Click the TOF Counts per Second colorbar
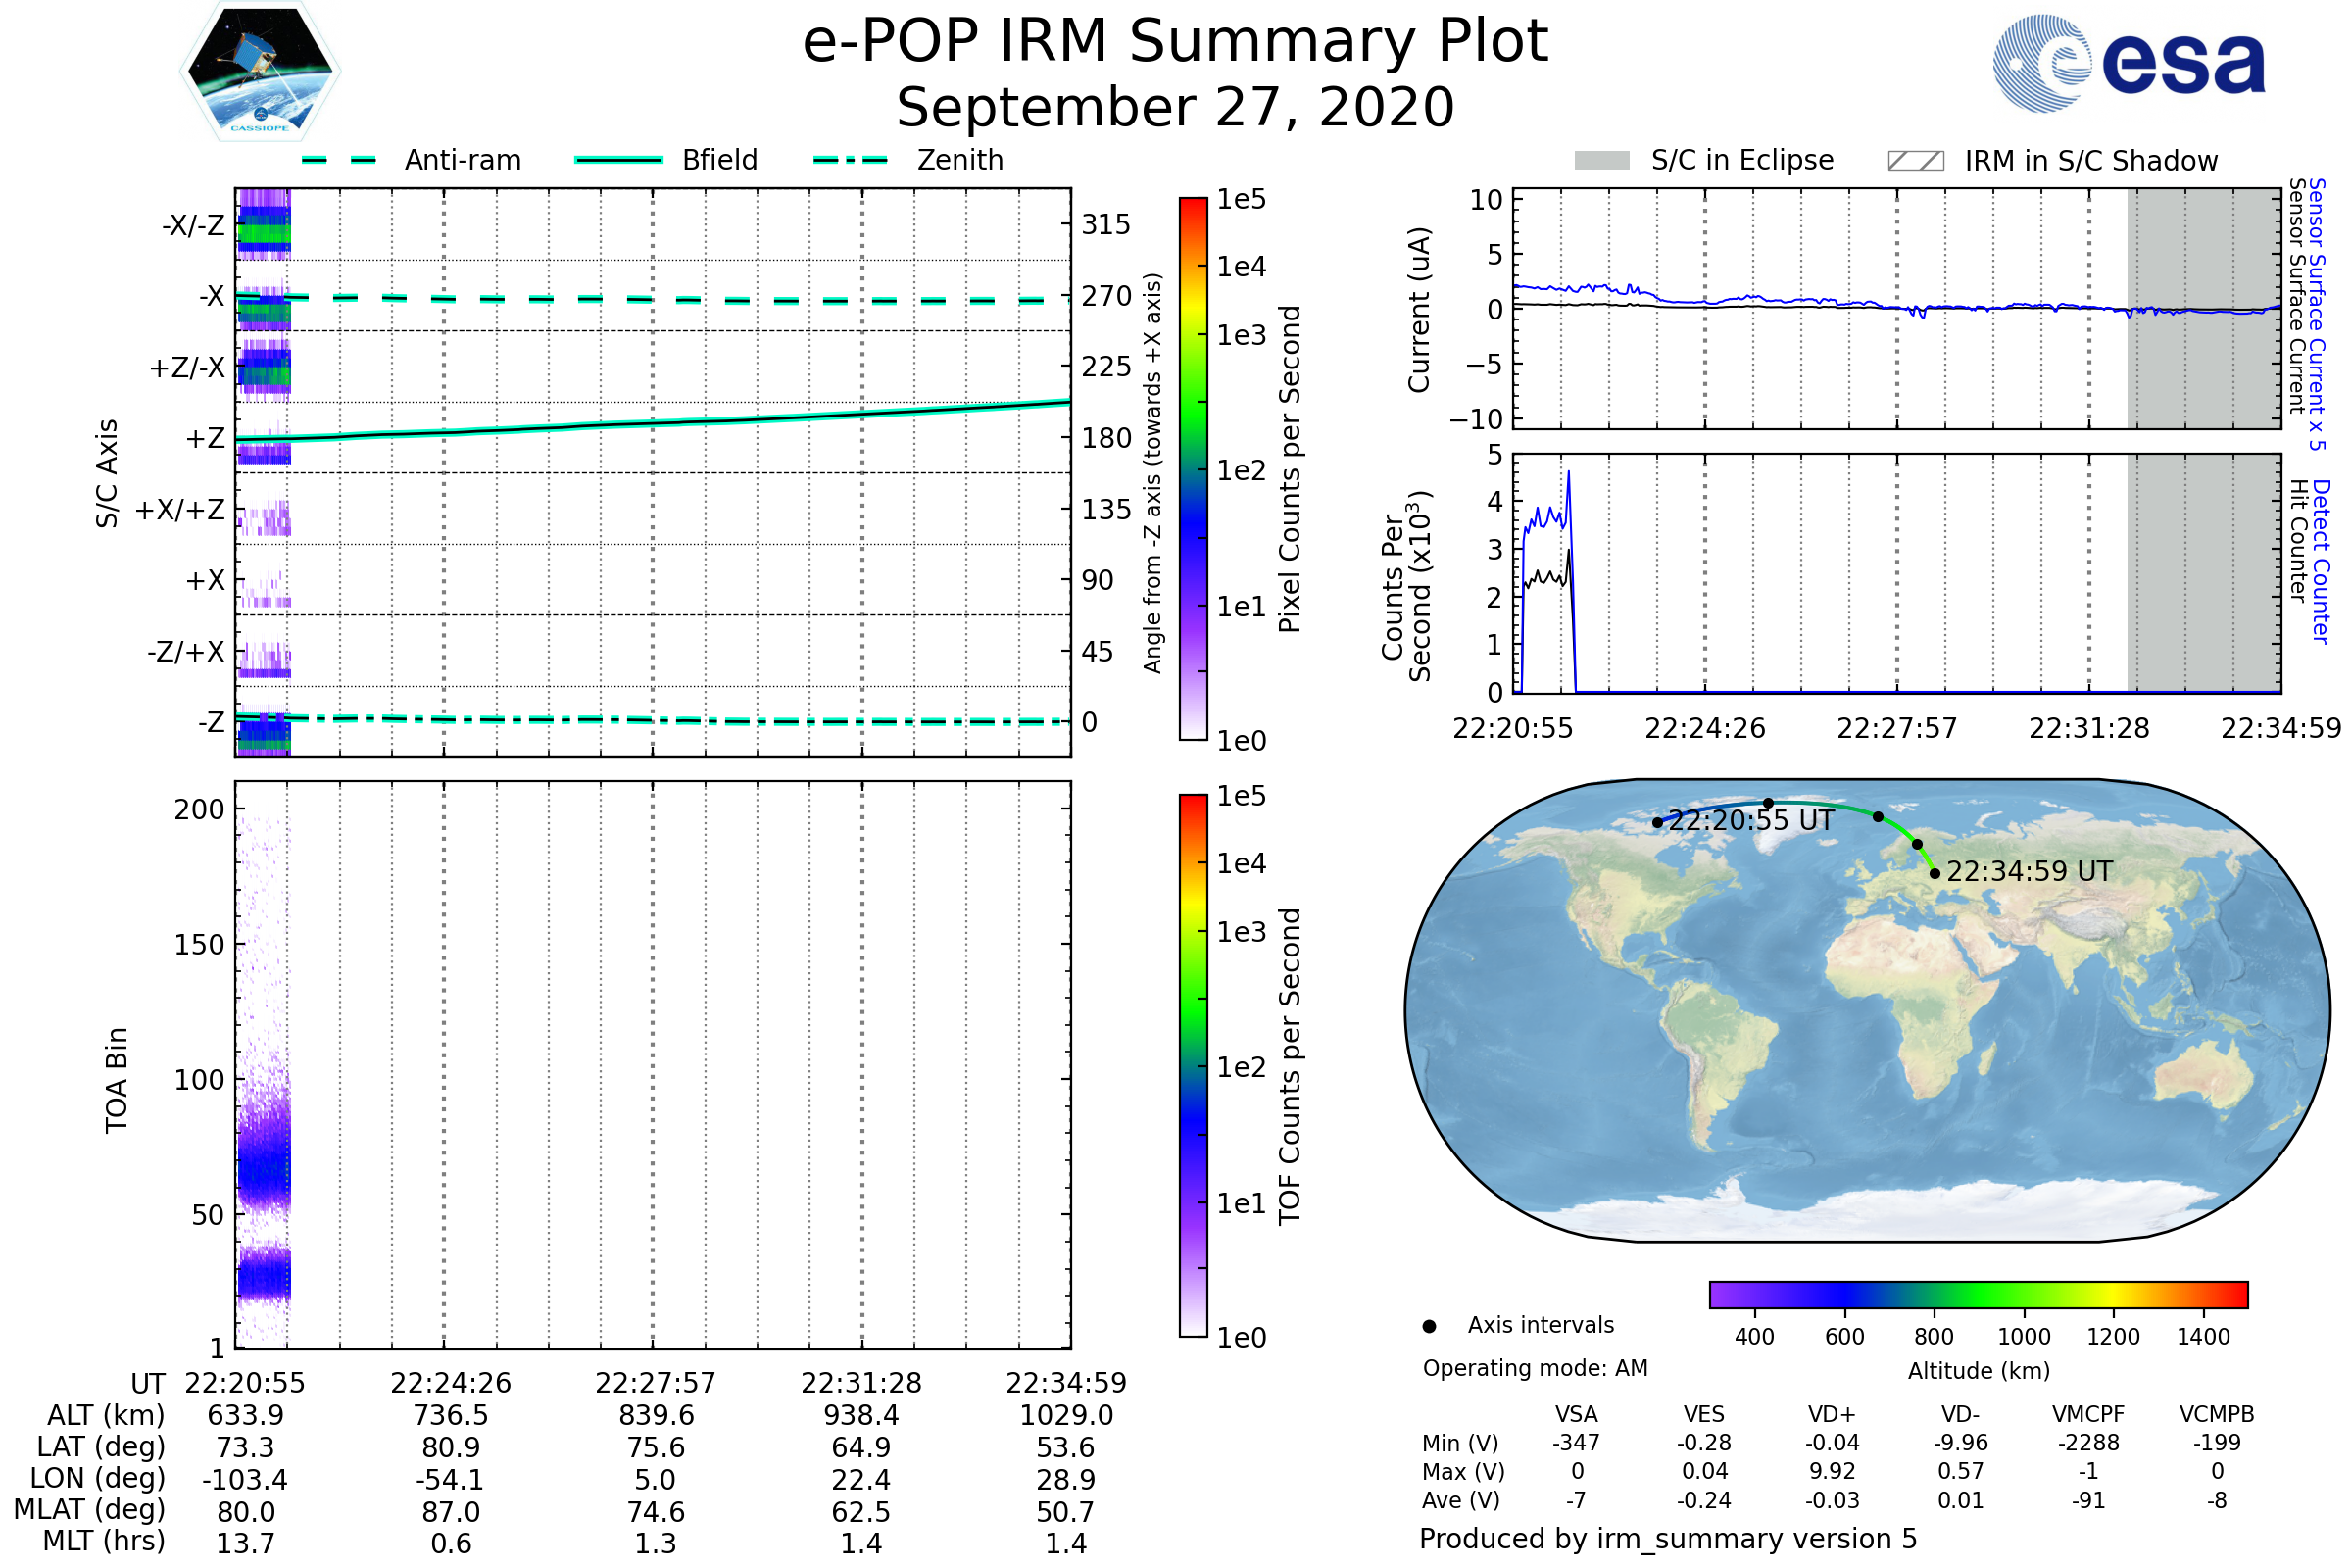The height and width of the screenshot is (1568, 2352). coord(1193,1065)
